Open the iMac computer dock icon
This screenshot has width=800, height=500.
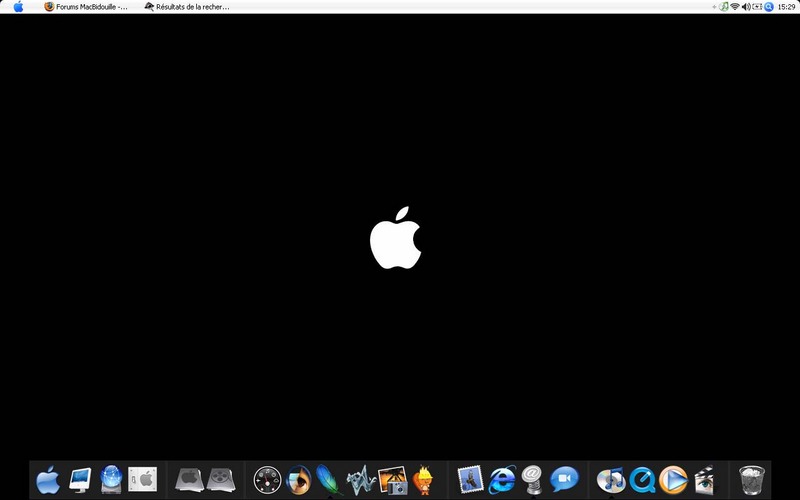(x=80, y=480)
